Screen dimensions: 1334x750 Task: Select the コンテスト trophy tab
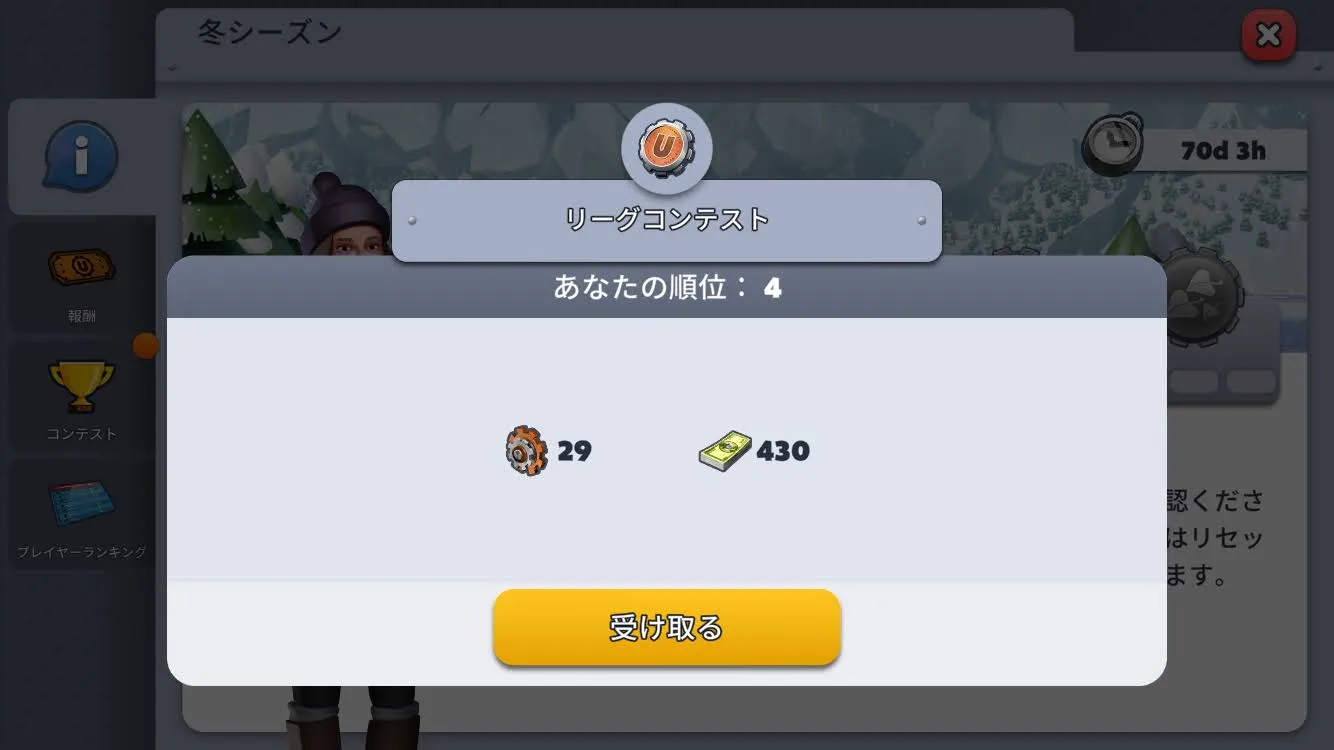(x=82, y=396)
